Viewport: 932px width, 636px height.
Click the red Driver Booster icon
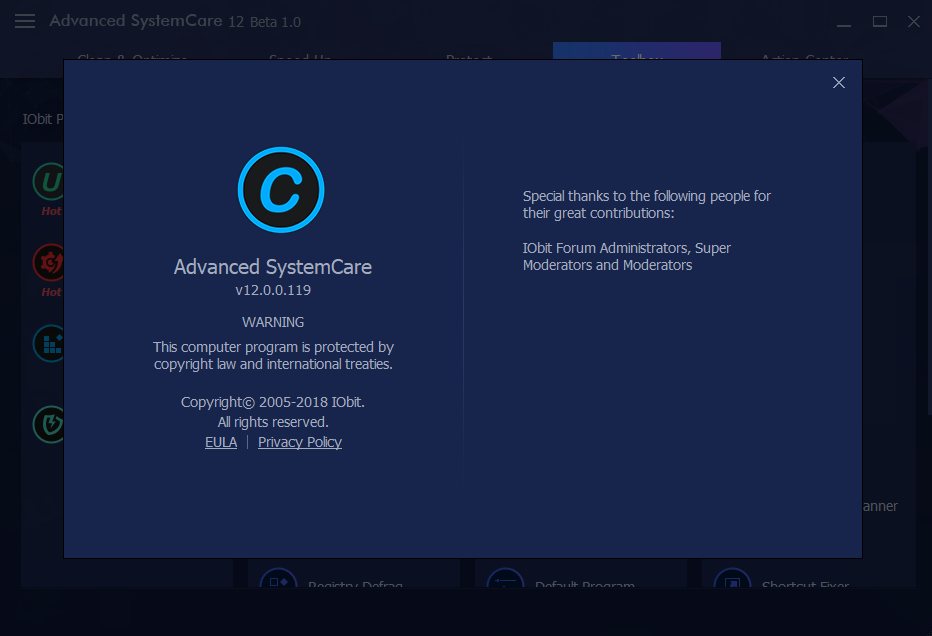(x=49, y=262)
